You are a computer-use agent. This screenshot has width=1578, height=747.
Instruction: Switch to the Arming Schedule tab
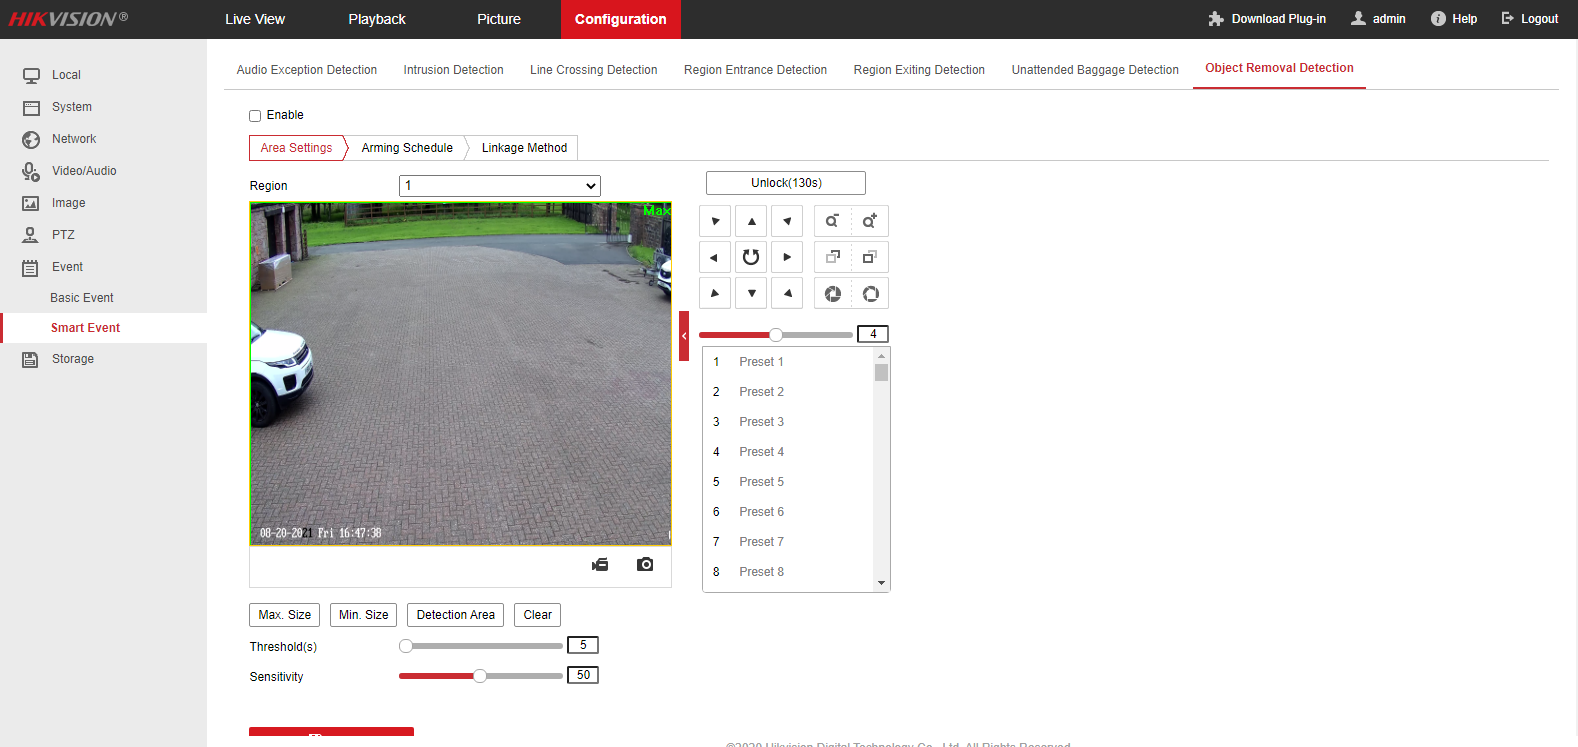[x=407, y=148]
